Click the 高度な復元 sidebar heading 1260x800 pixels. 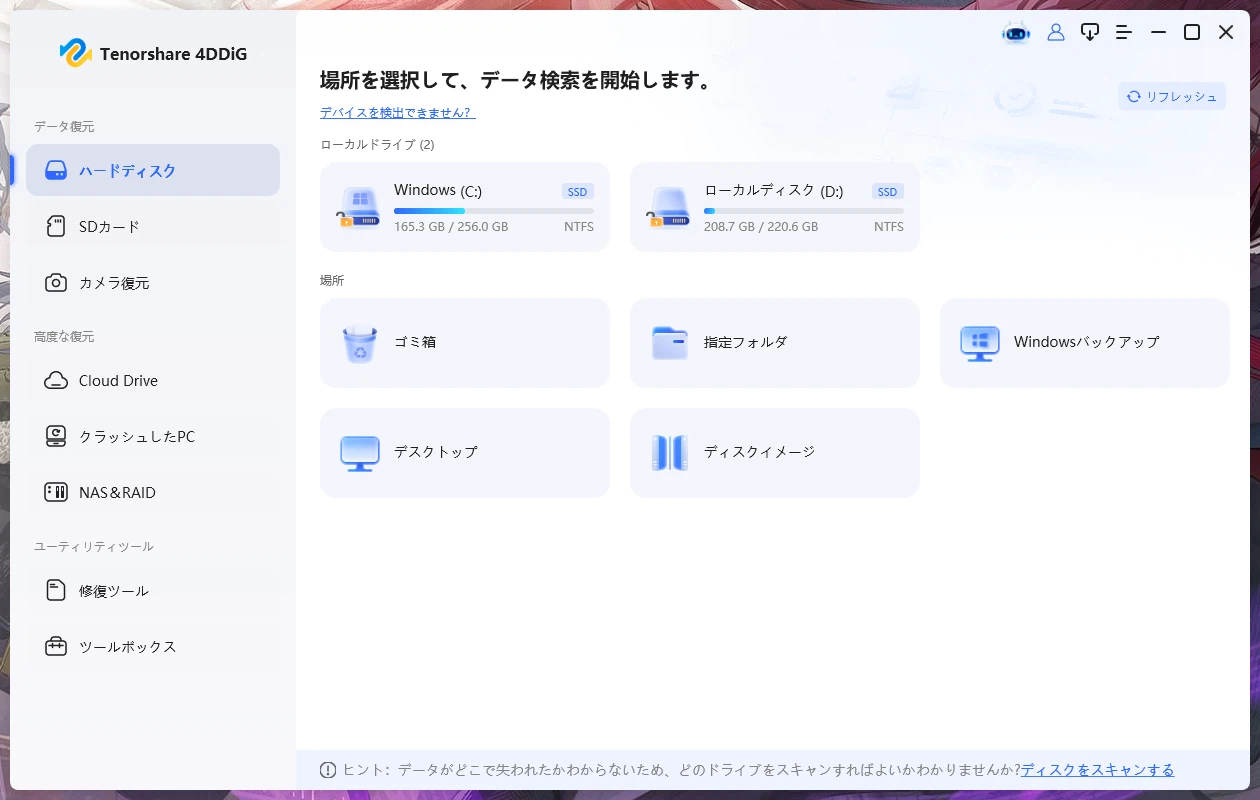[64, 337]
